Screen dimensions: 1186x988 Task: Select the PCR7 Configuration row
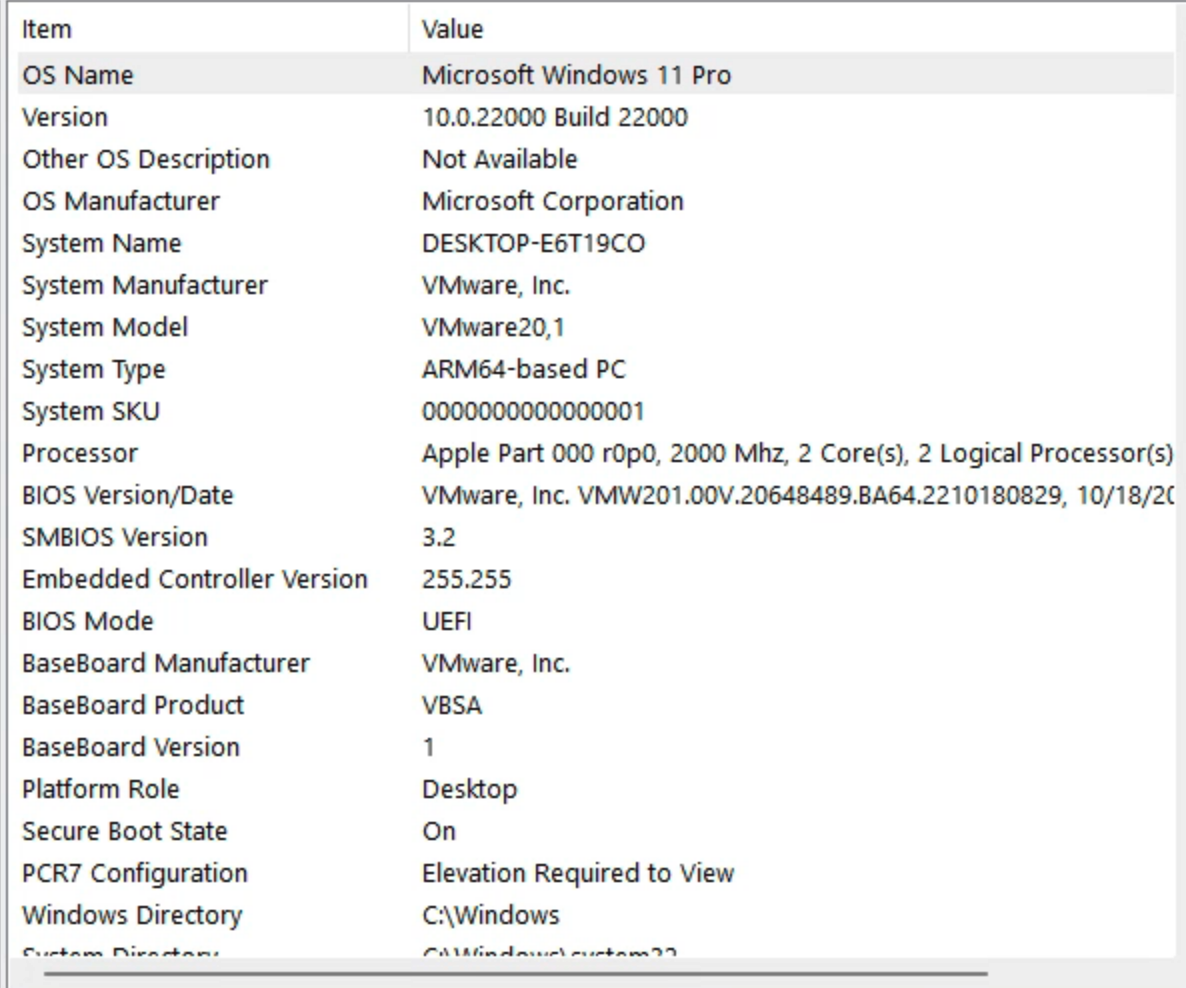[135, 873]
